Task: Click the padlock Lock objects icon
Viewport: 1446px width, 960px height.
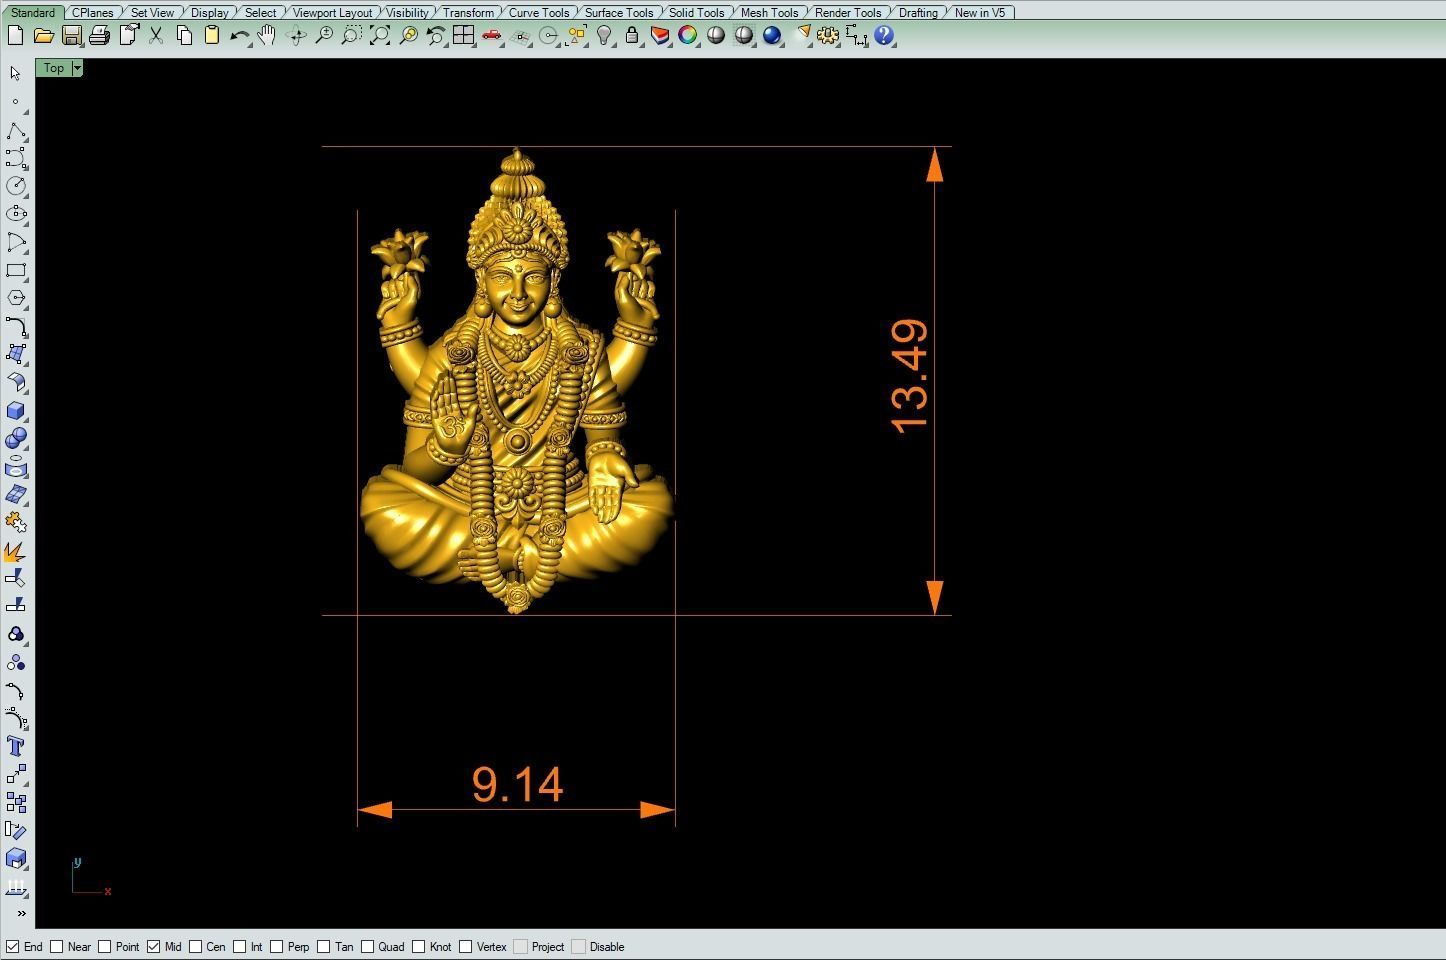Action: [631, 35]
